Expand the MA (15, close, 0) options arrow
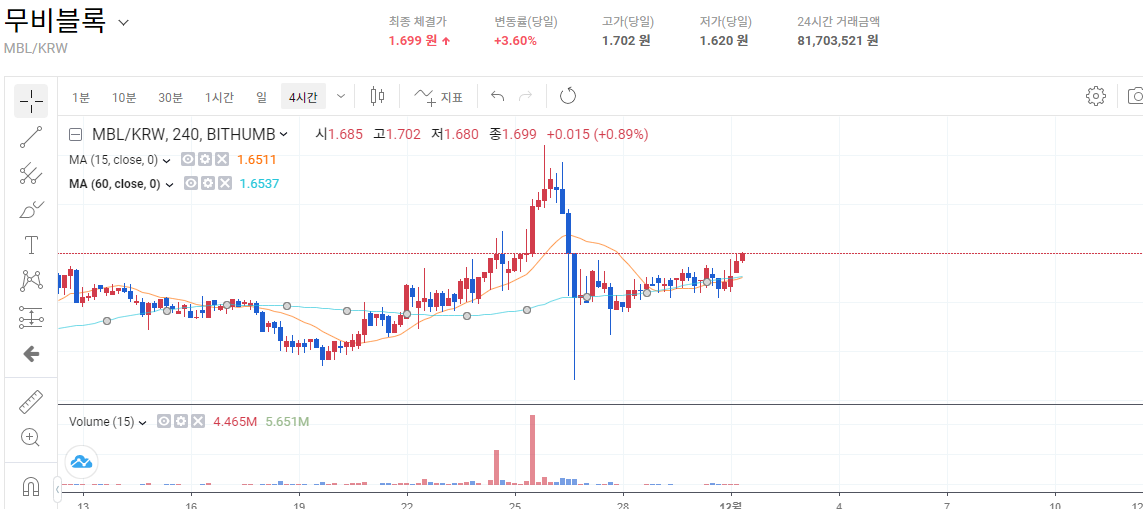 (x=166, y=160)
